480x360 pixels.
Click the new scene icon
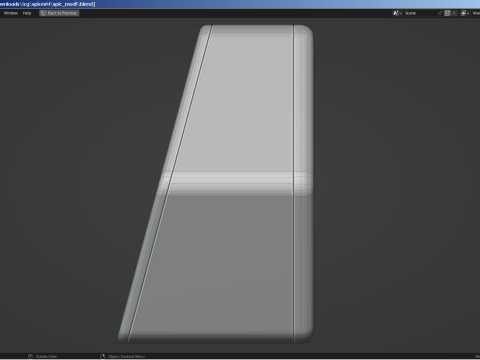(x=447, y=13)
